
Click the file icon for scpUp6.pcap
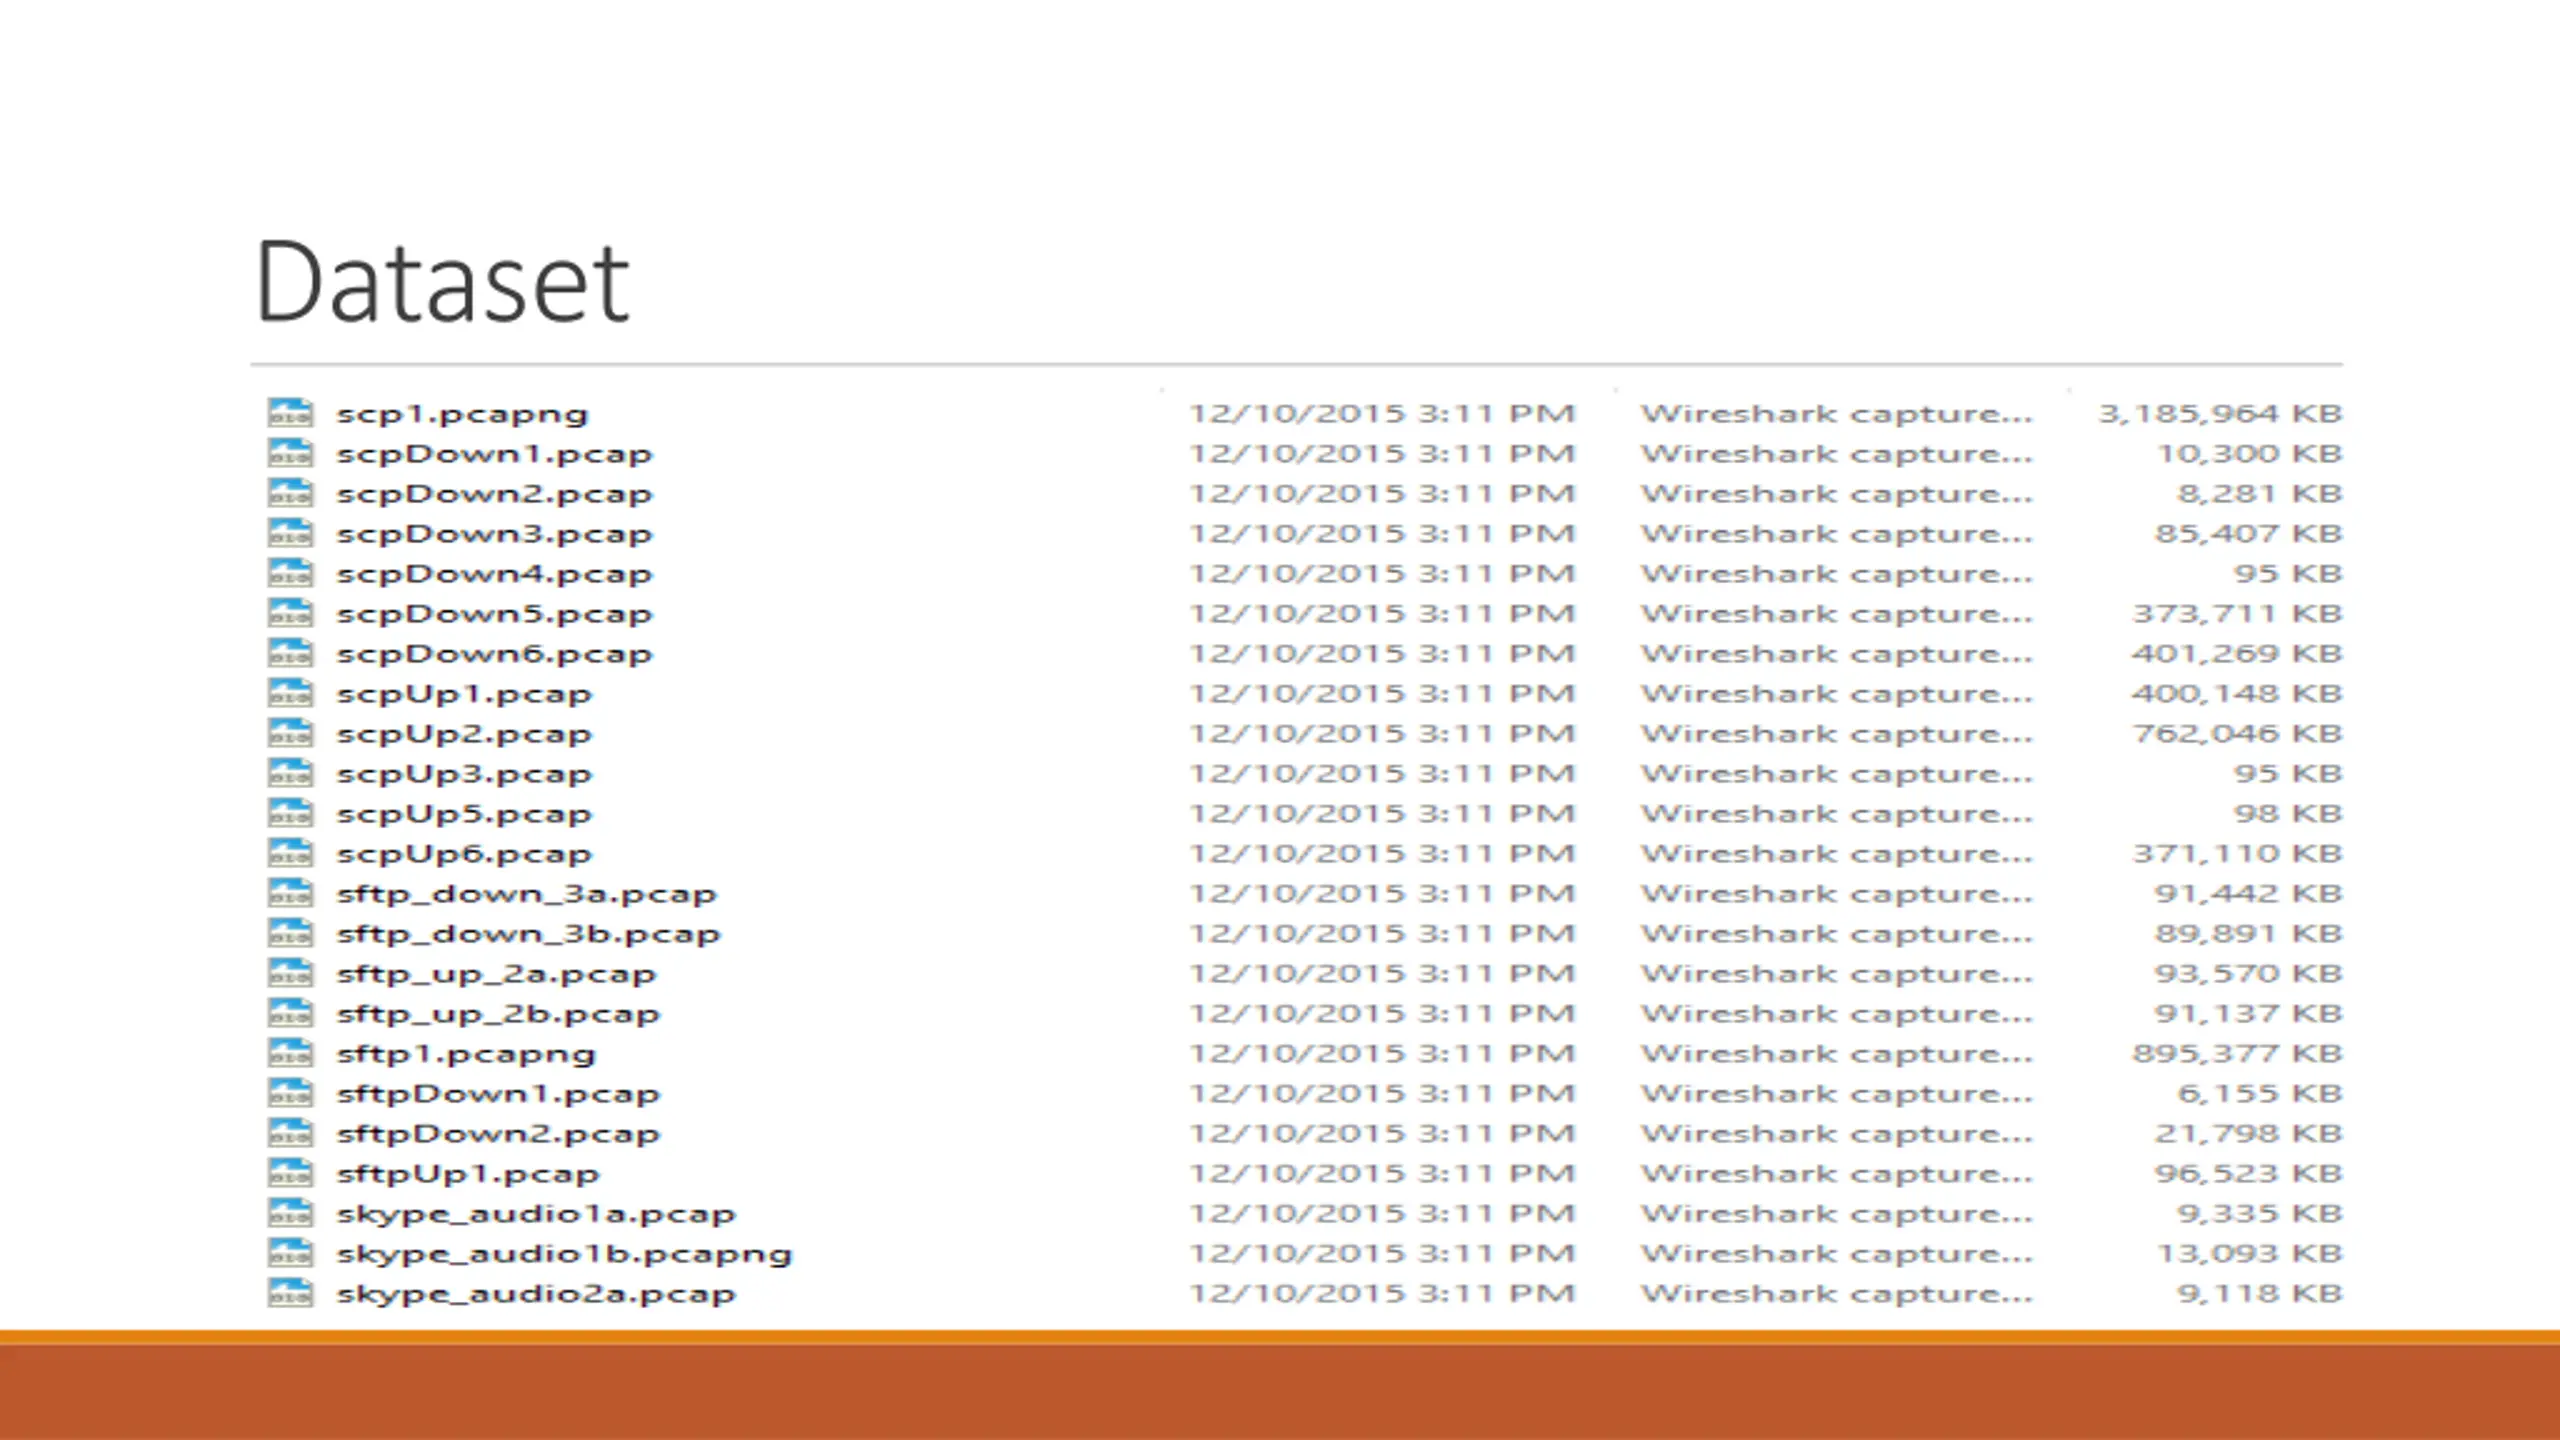pos(290,853)
